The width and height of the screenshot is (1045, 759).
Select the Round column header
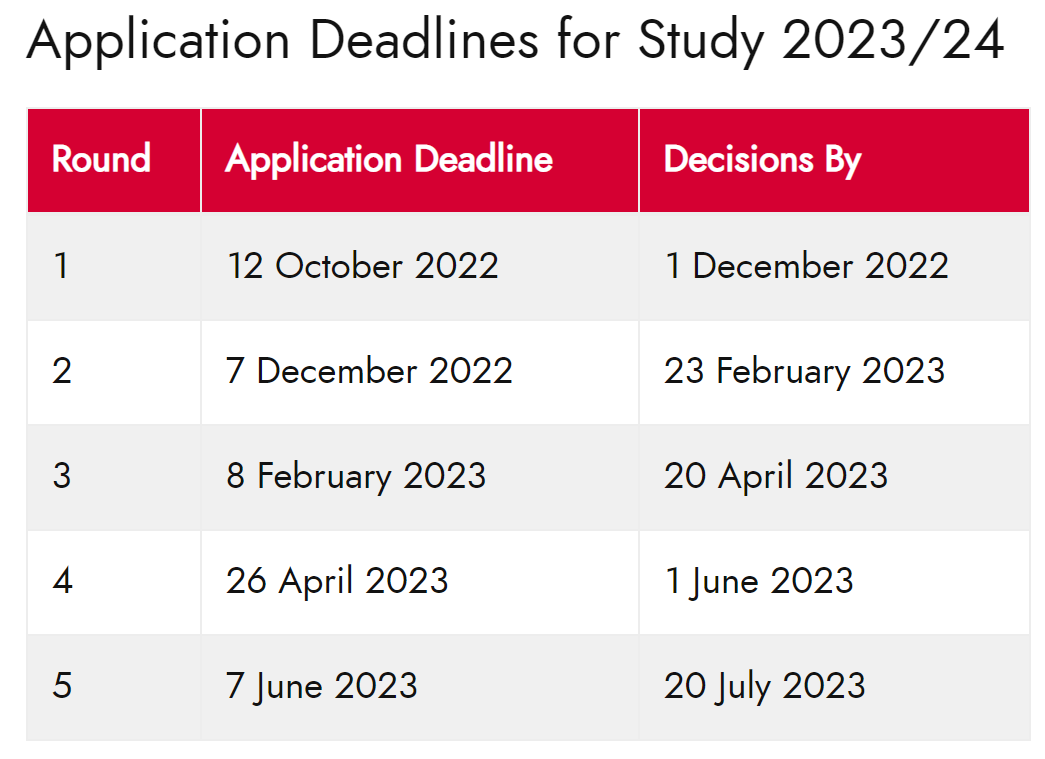tap(114, 161)
